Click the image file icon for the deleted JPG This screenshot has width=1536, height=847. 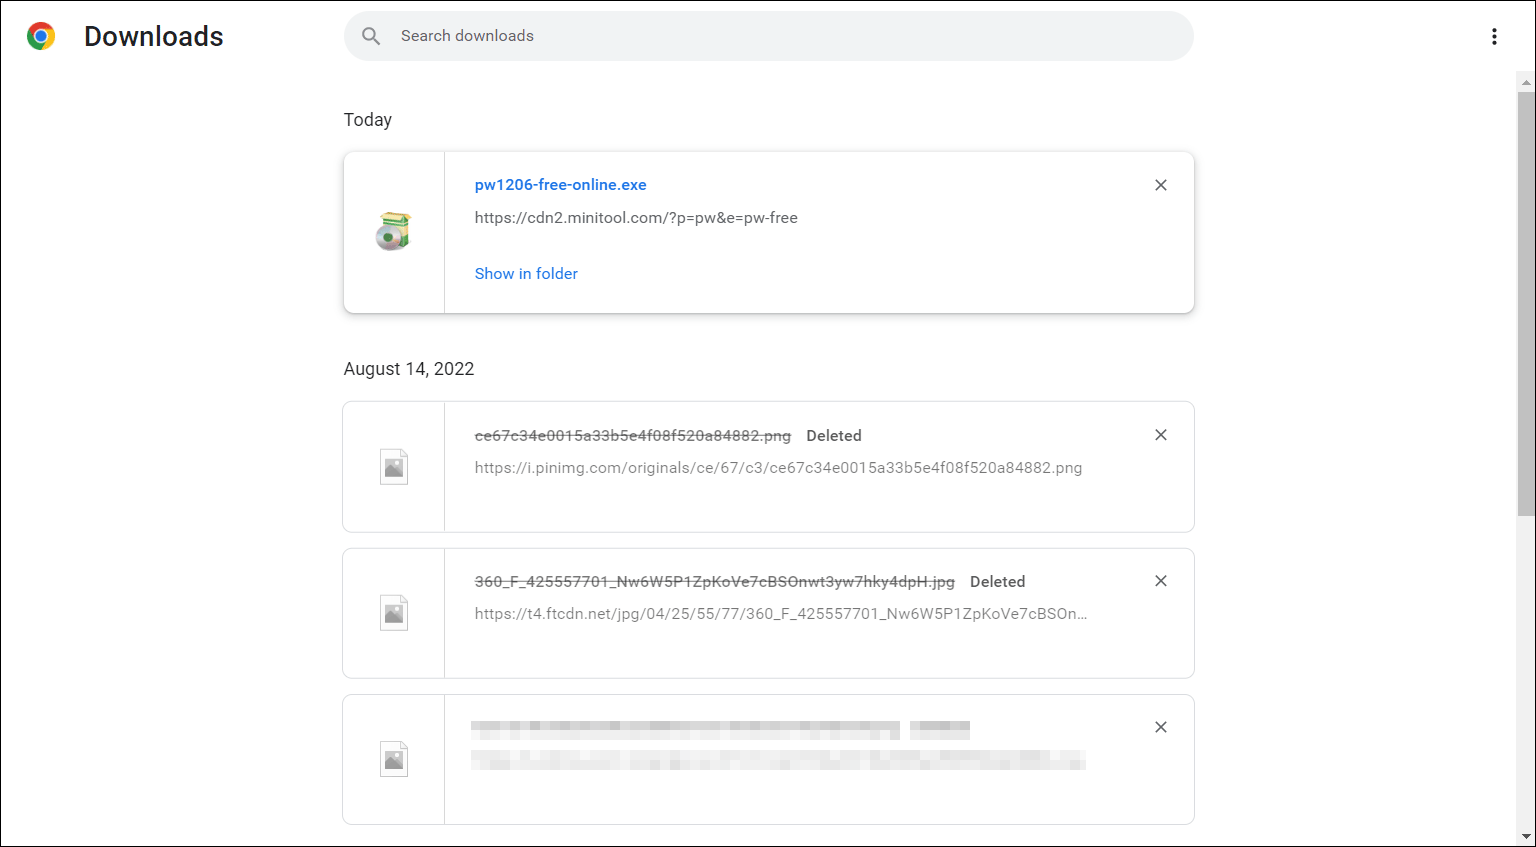tap(393, 612)
